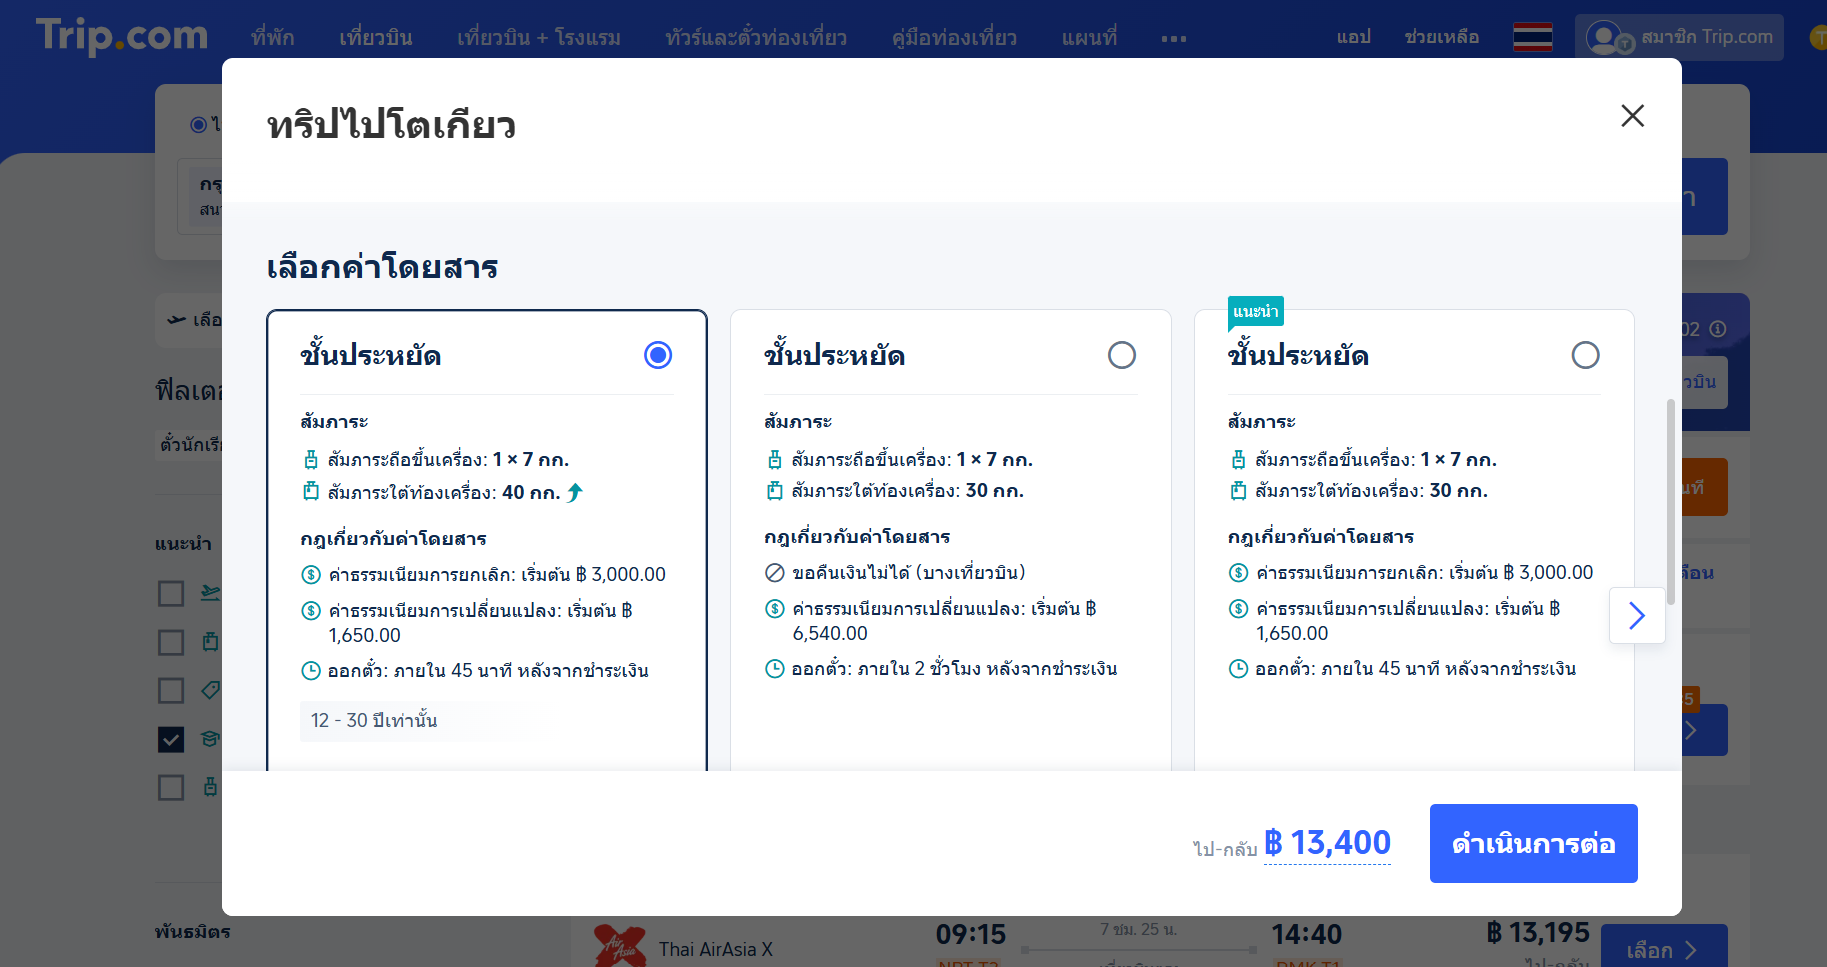Image resolution: width=1827 pixels, height=967 pixels.
Task: Click ticketing clock icon in middle fare card
Action: click(x=775, y=669)
